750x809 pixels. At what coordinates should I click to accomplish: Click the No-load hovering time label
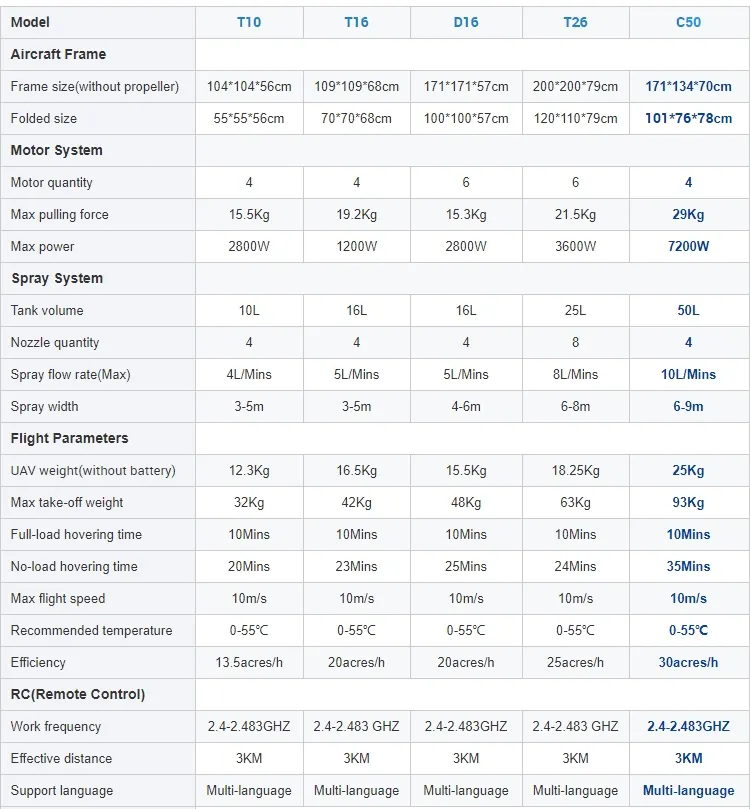[74, 566]
